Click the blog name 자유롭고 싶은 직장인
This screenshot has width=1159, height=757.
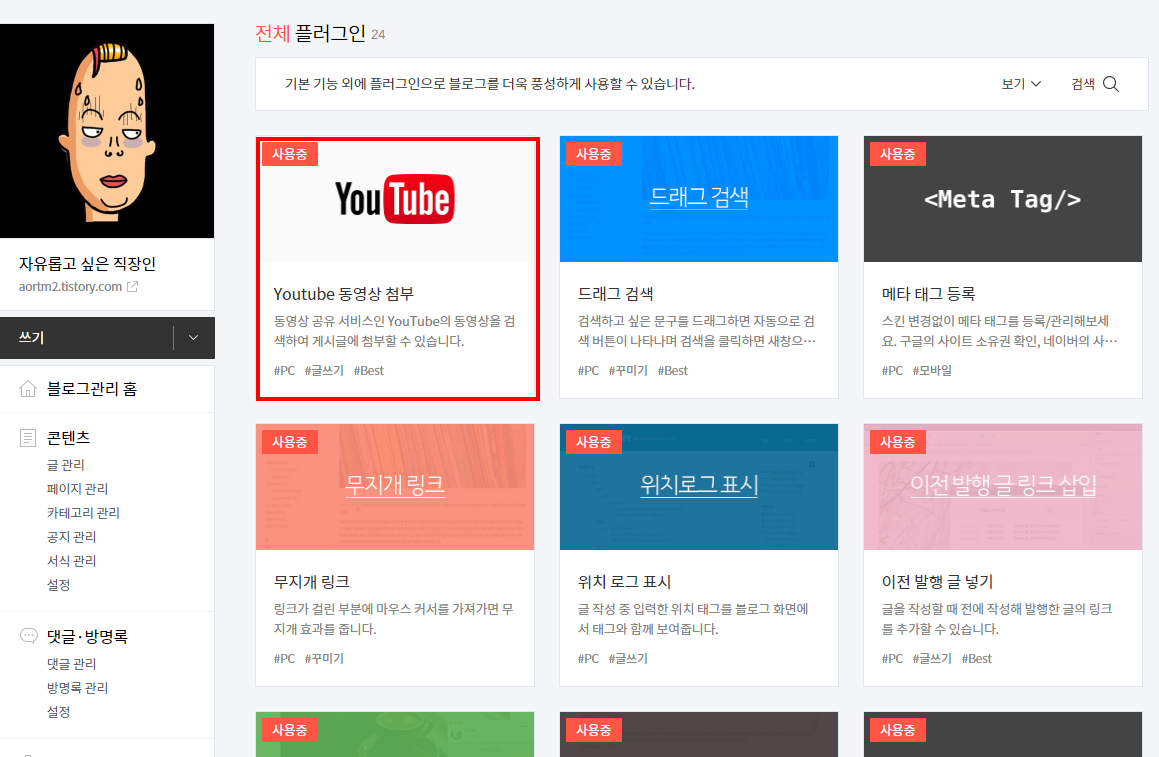coord(87,264)
